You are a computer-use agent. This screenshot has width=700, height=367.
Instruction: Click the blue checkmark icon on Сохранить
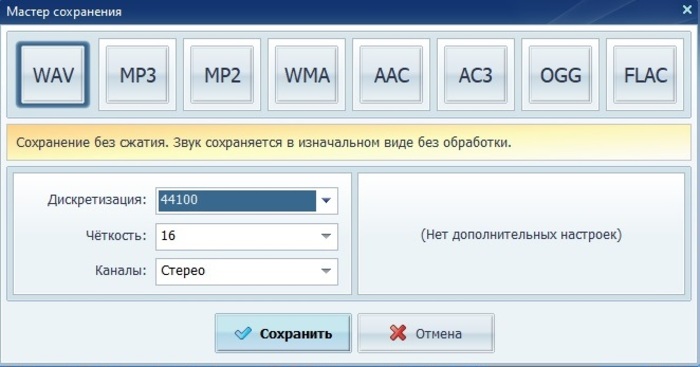[x=243, y=333]
